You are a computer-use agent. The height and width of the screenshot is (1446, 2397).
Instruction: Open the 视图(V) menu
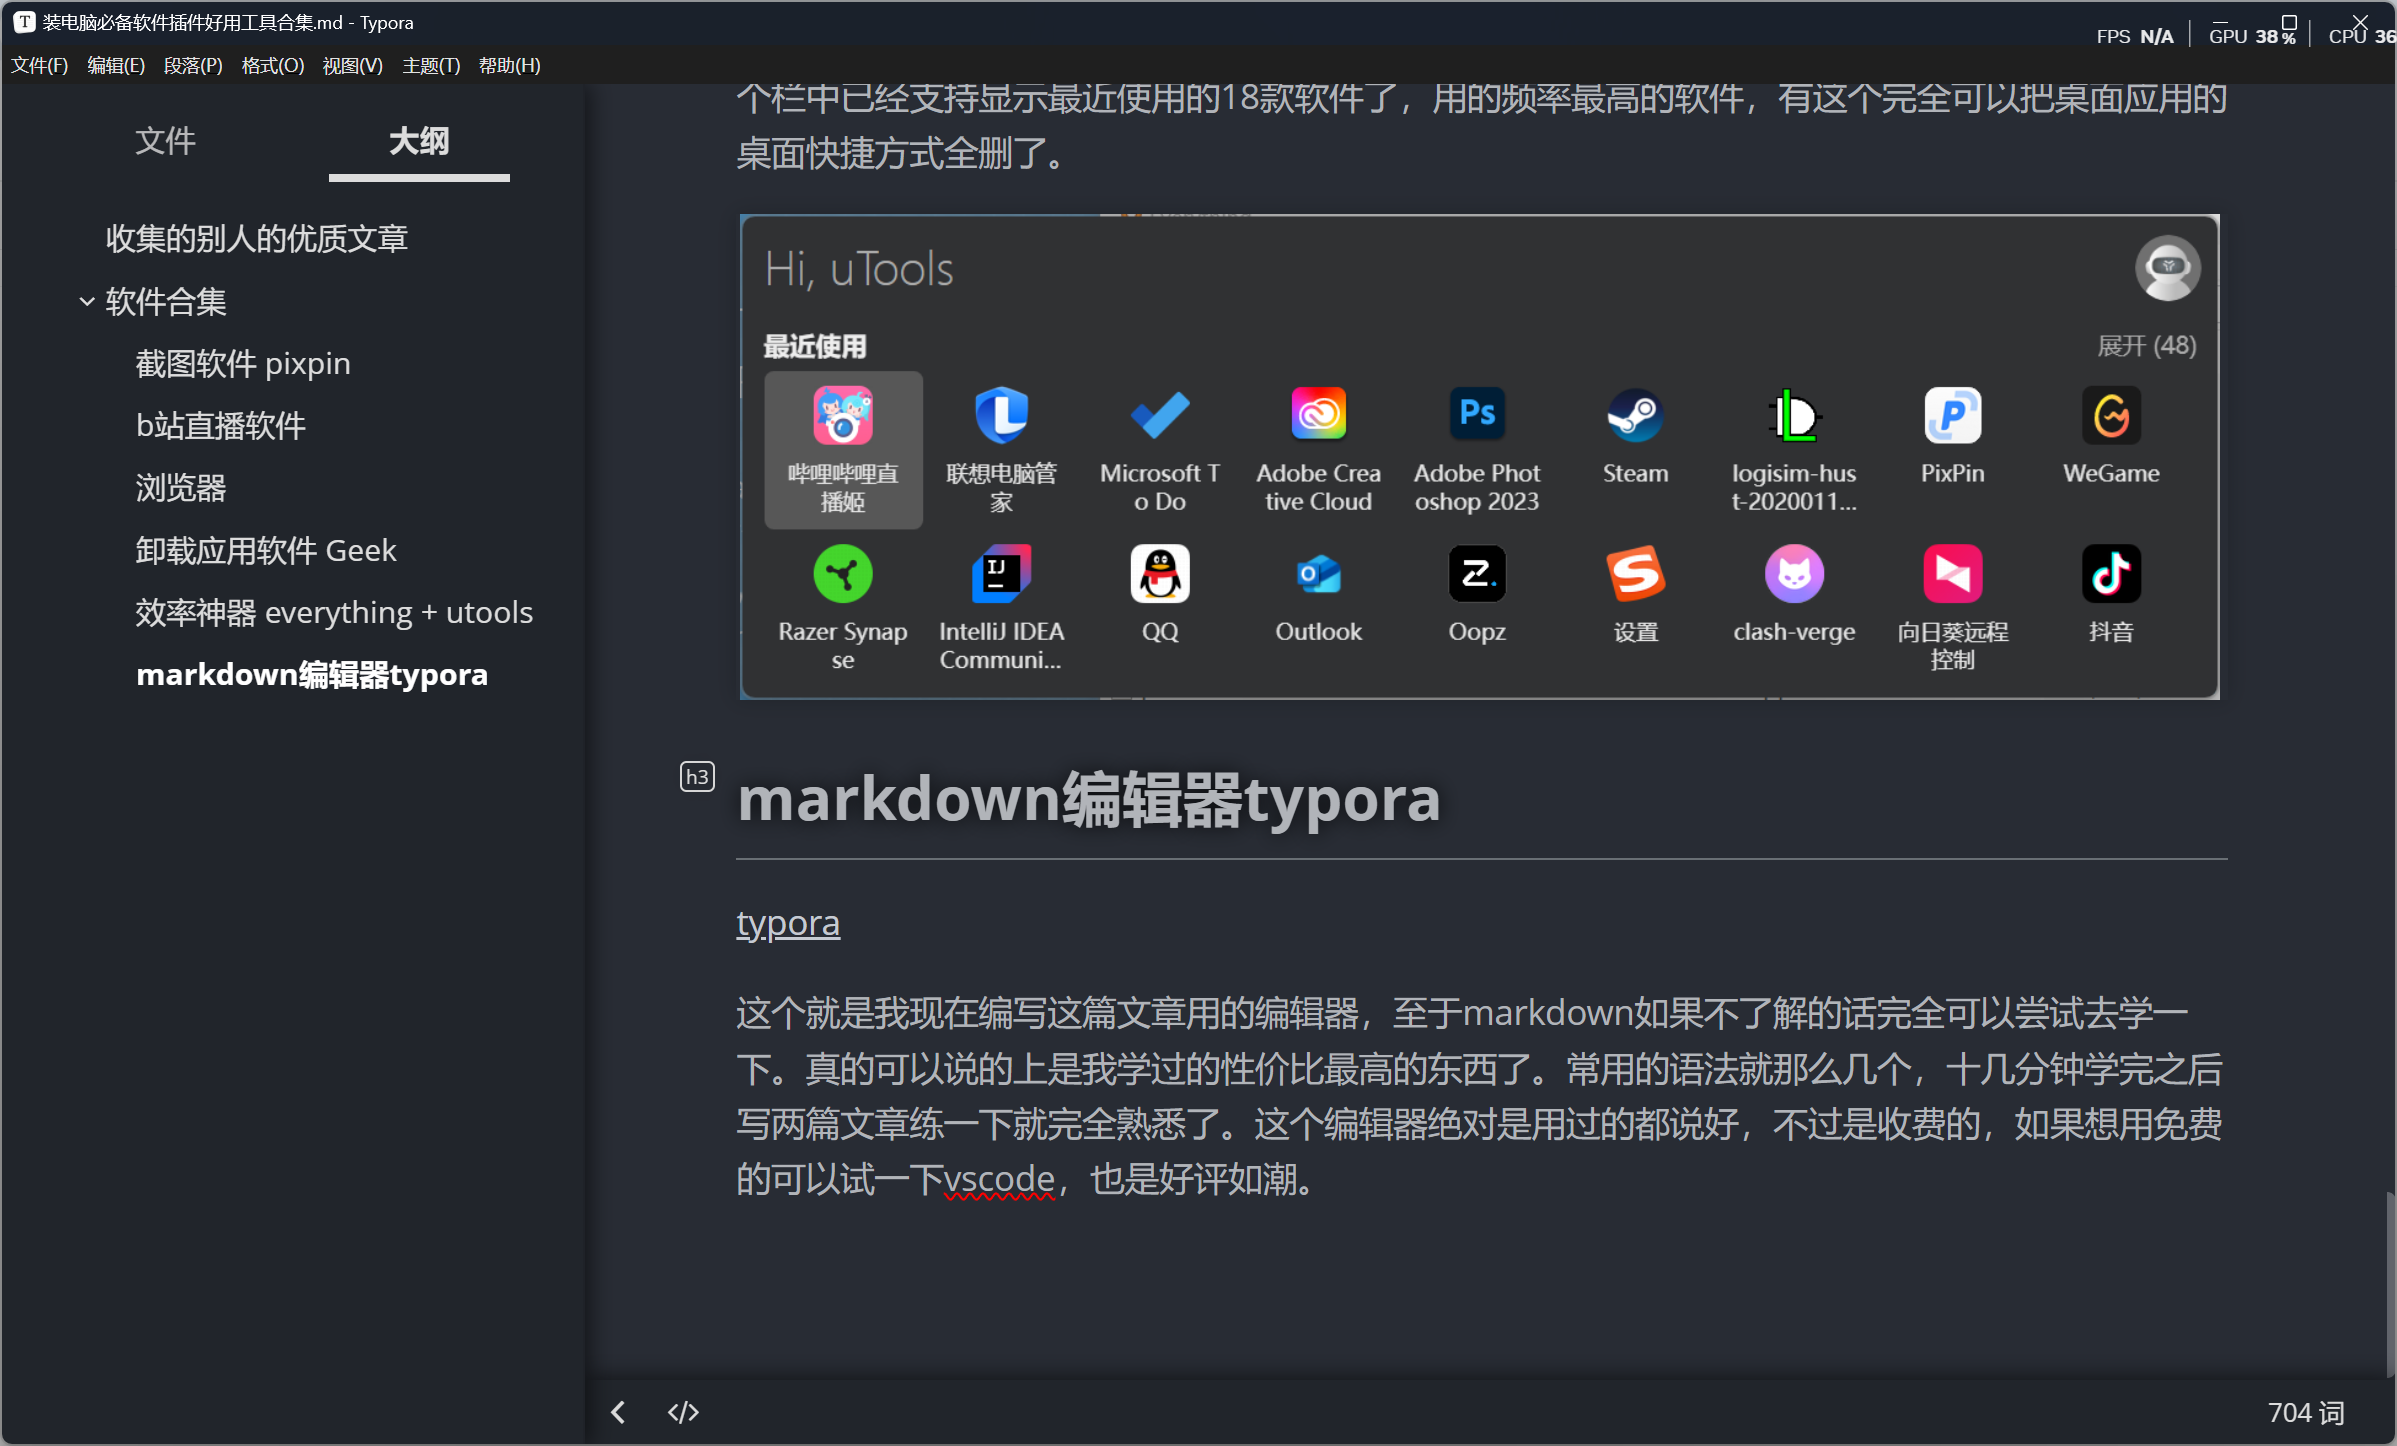[352, 65]
